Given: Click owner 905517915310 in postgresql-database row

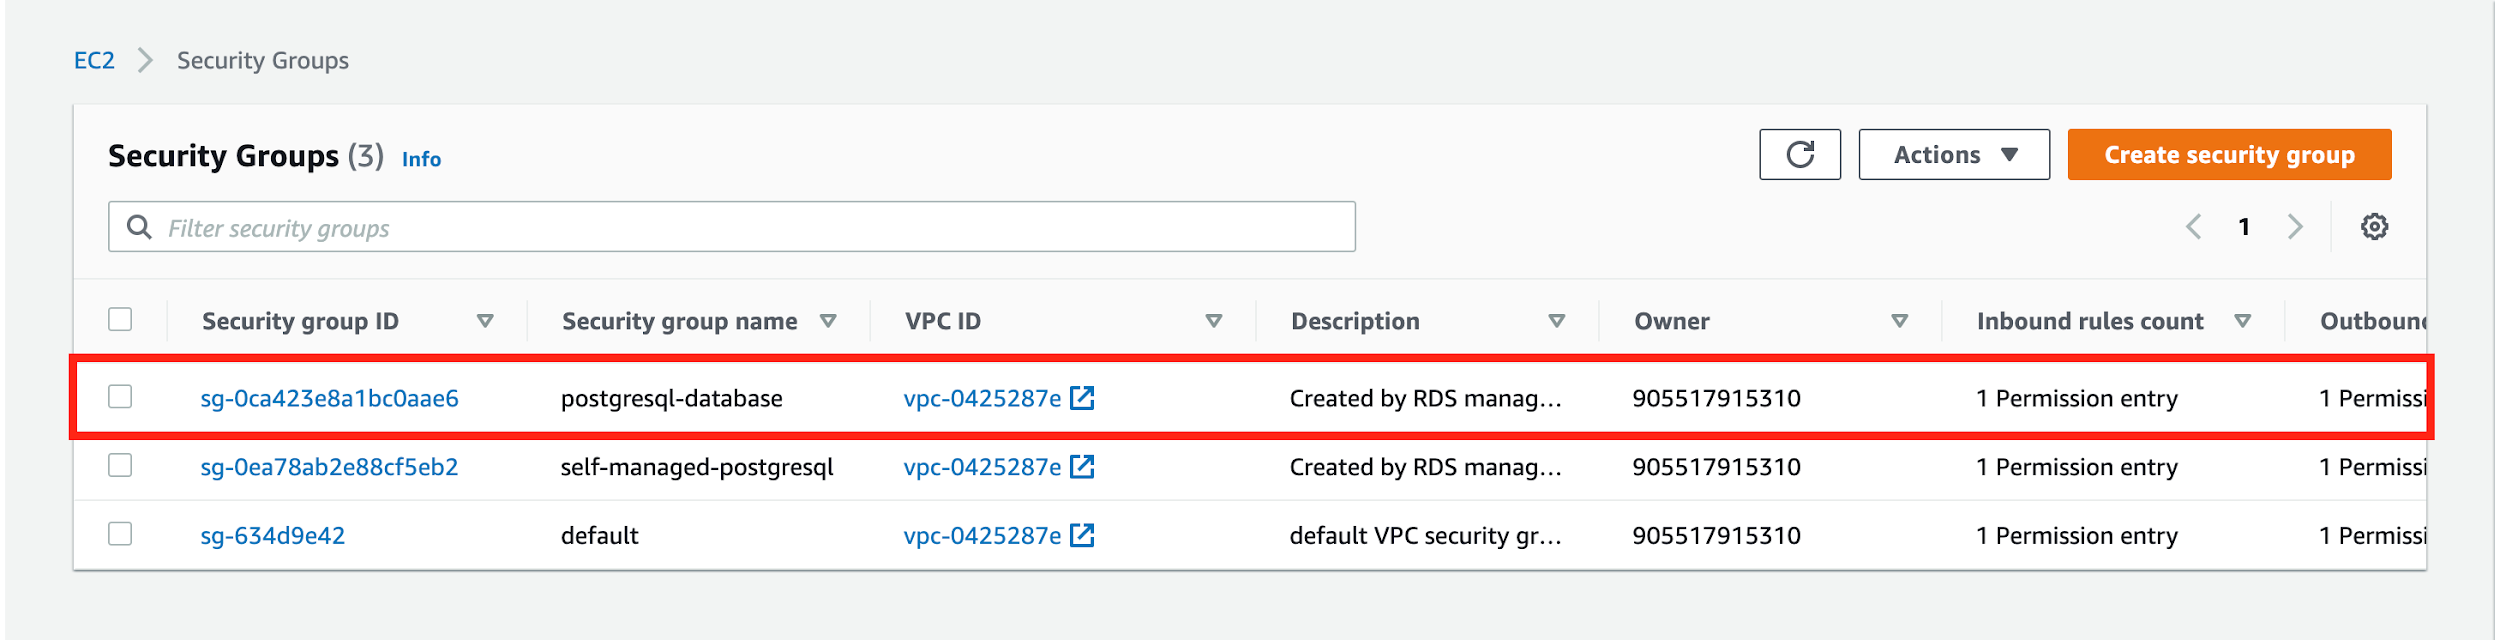Looking at the screenshot, I should coord(1716,398).
